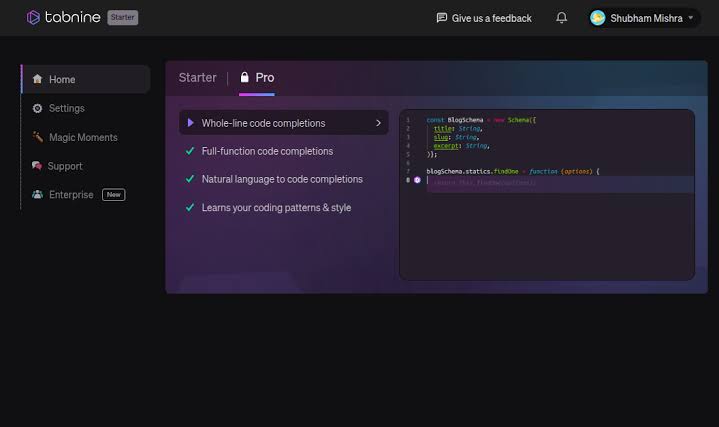The image size is (719, 427).
Task: Click the Settings gear icon
Action: (38, 108)
